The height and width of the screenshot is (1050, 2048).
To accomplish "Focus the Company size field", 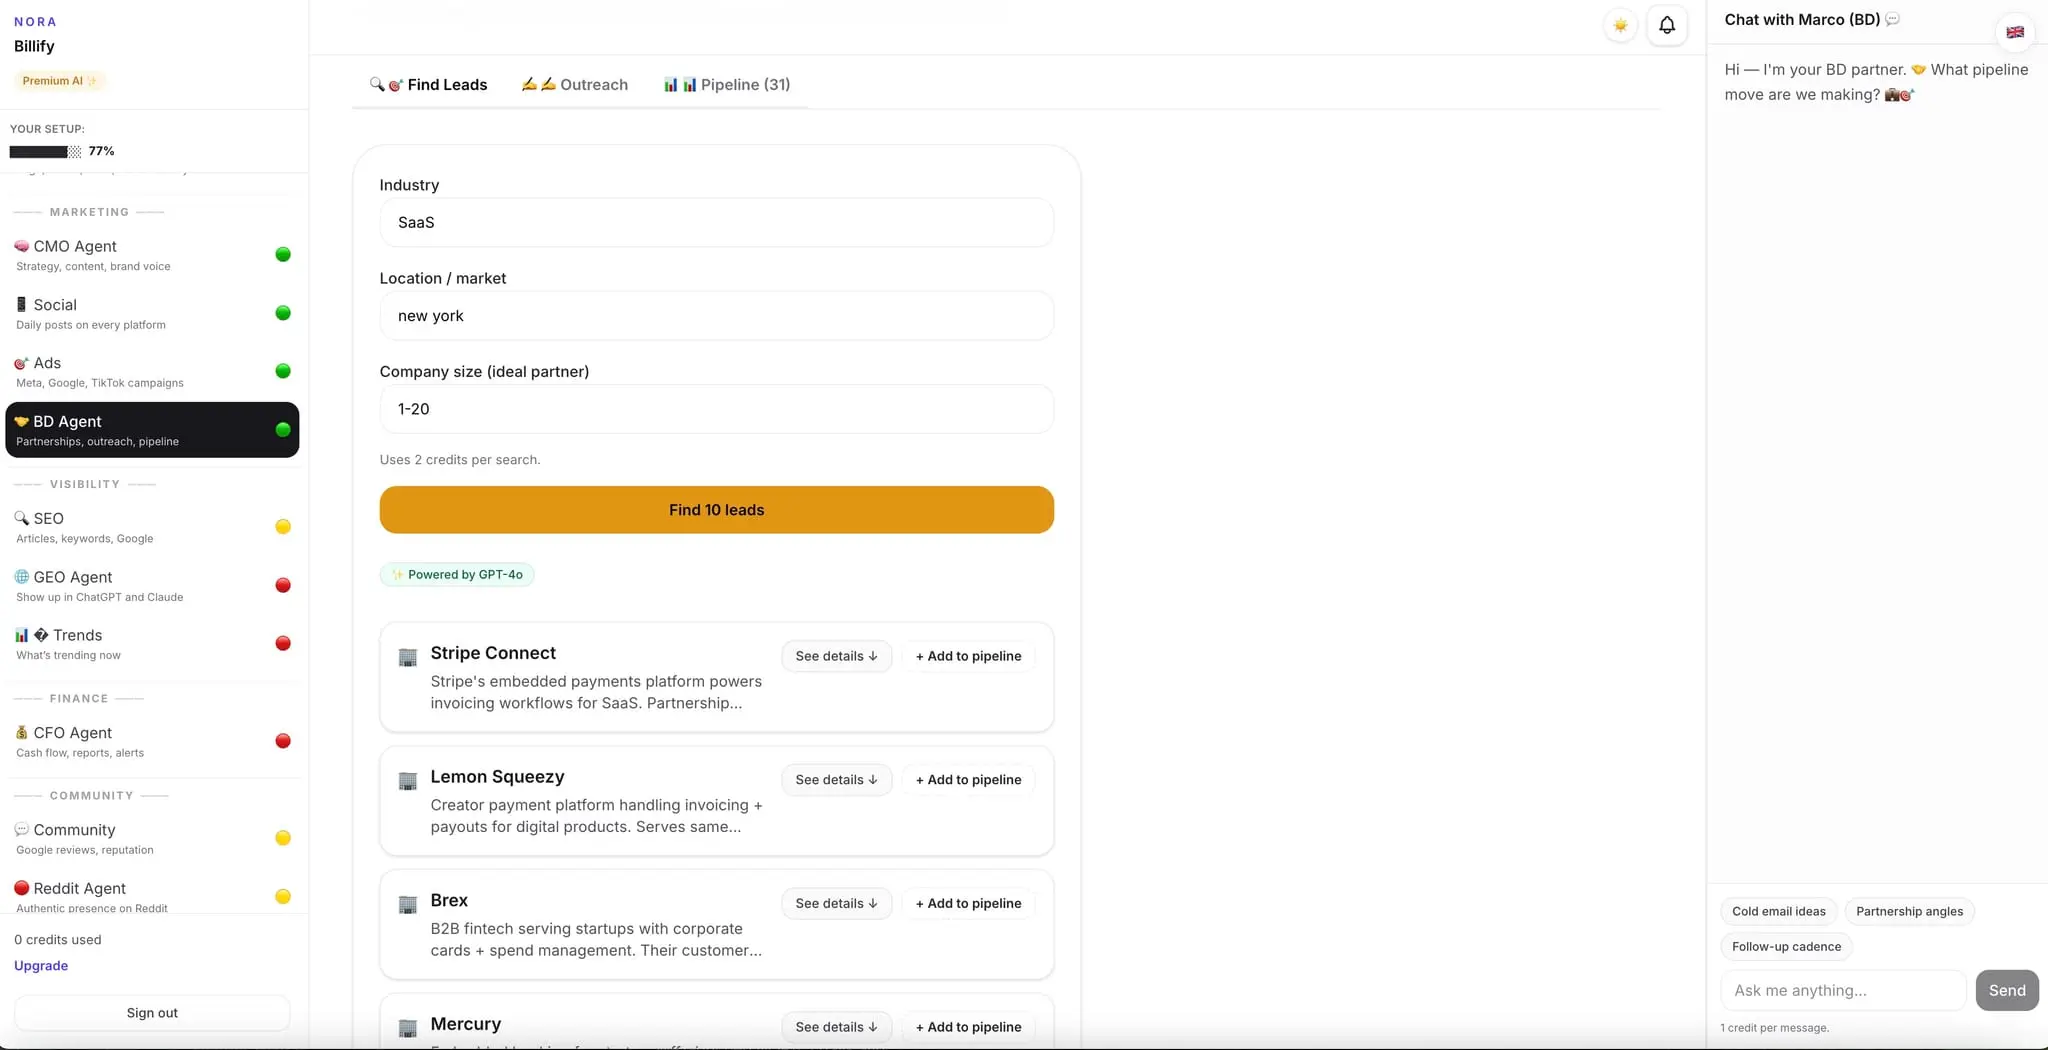I will 717,409.
